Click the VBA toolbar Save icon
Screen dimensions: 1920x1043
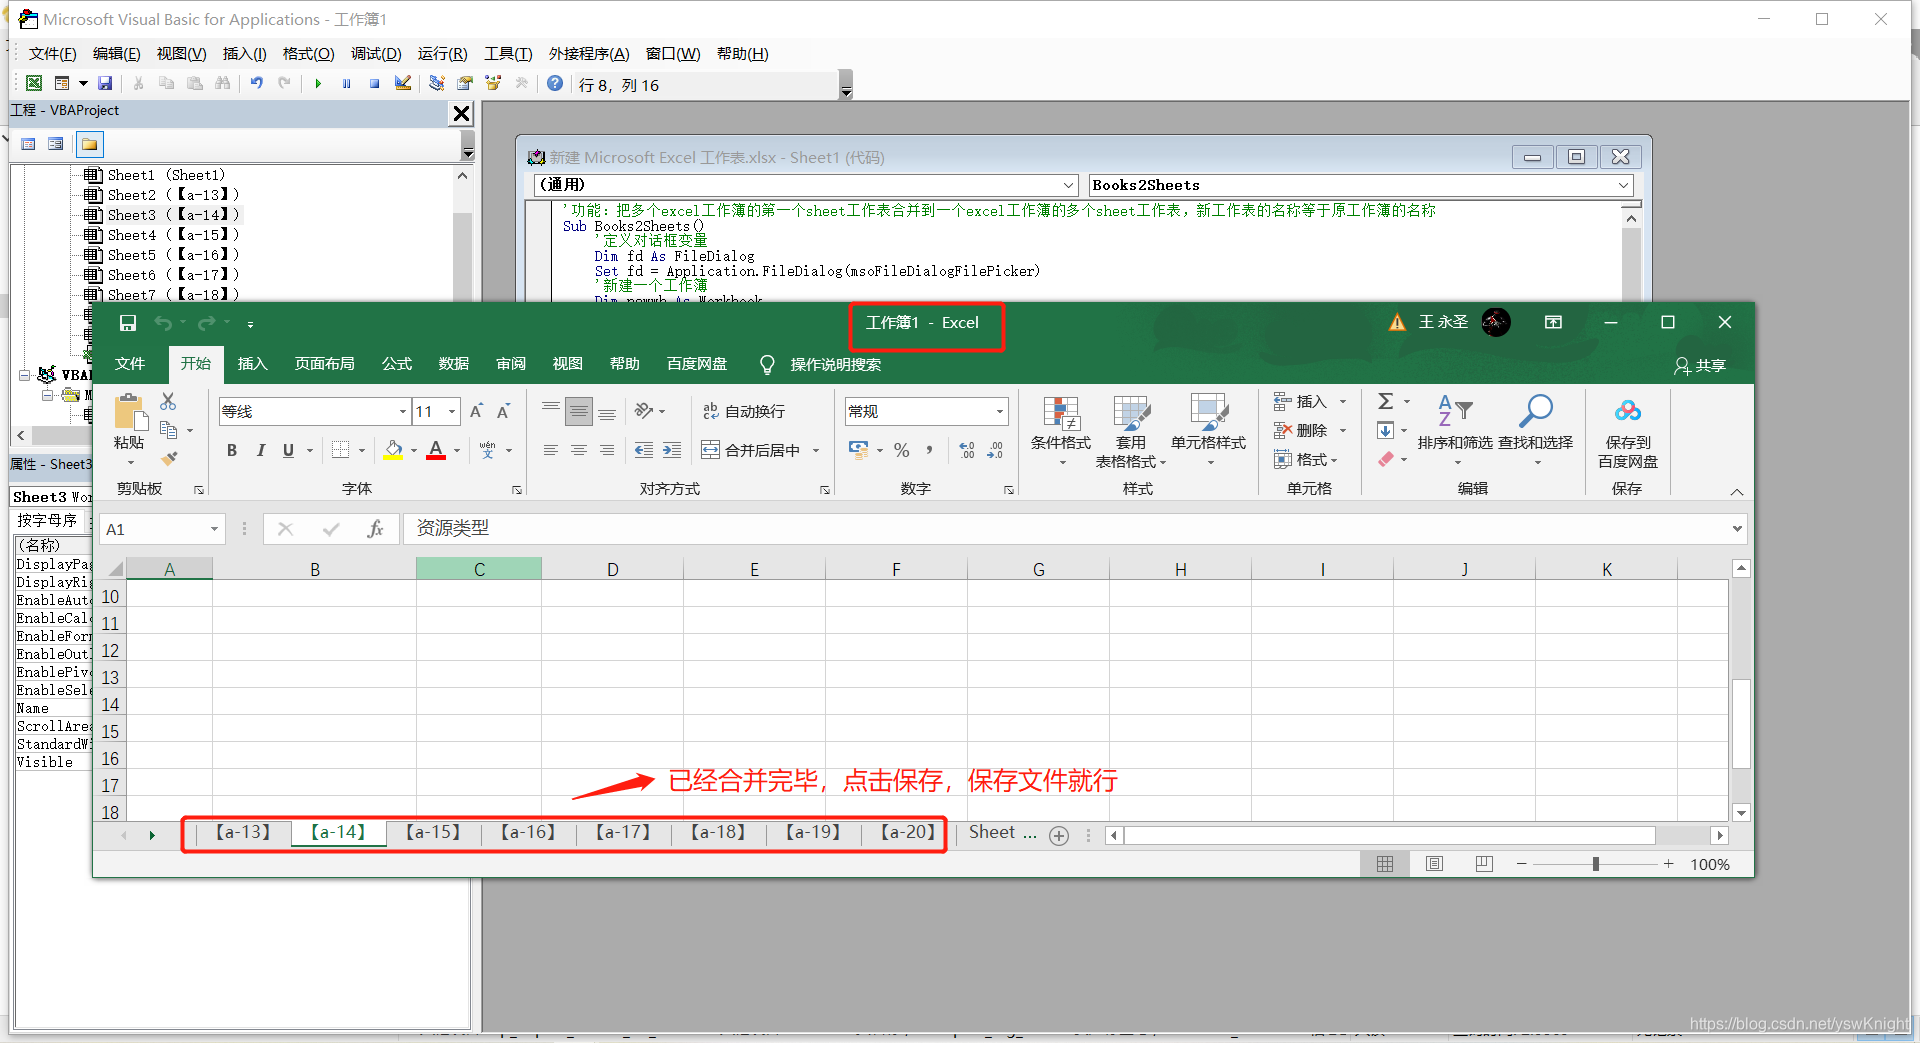click(105, 84)
